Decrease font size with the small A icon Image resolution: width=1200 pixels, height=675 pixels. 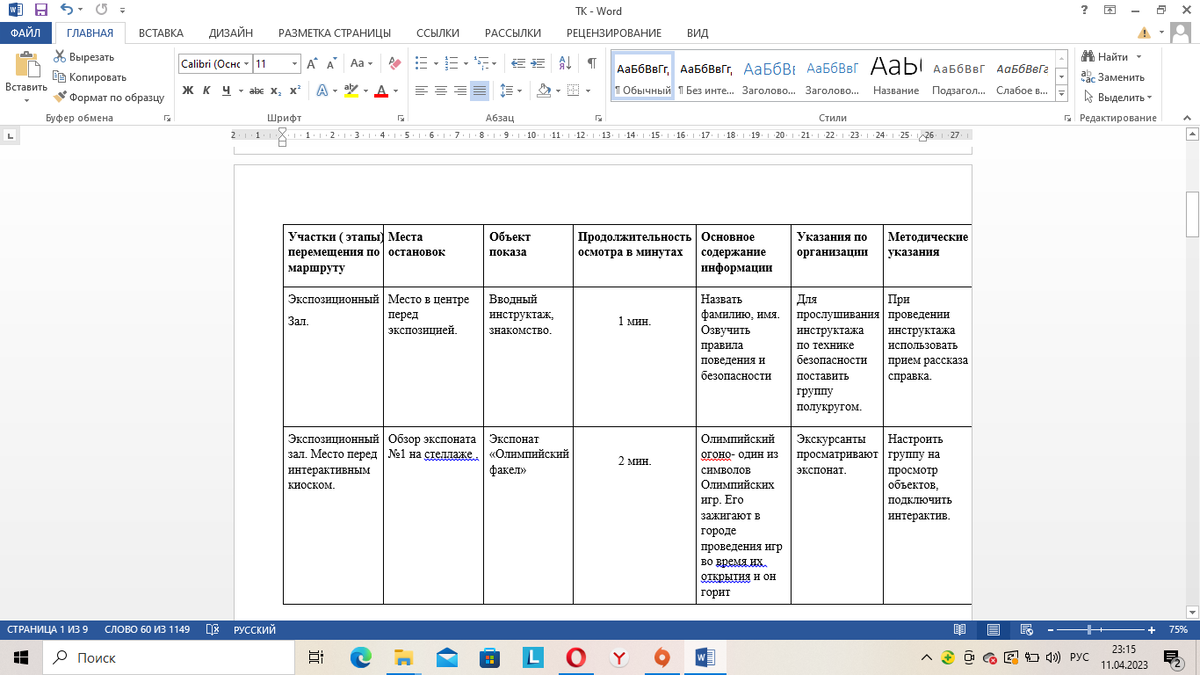coord(332,63)
